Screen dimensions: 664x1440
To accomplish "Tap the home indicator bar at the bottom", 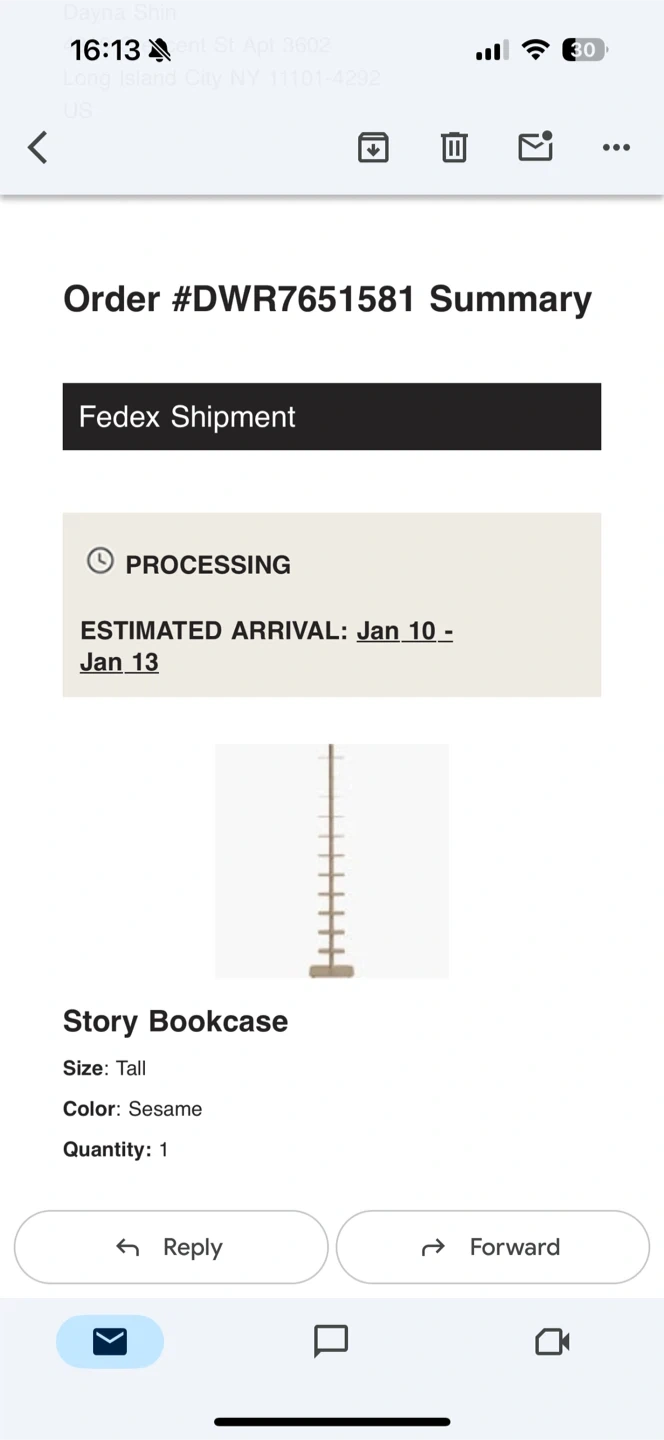I will pos(331,1421).
